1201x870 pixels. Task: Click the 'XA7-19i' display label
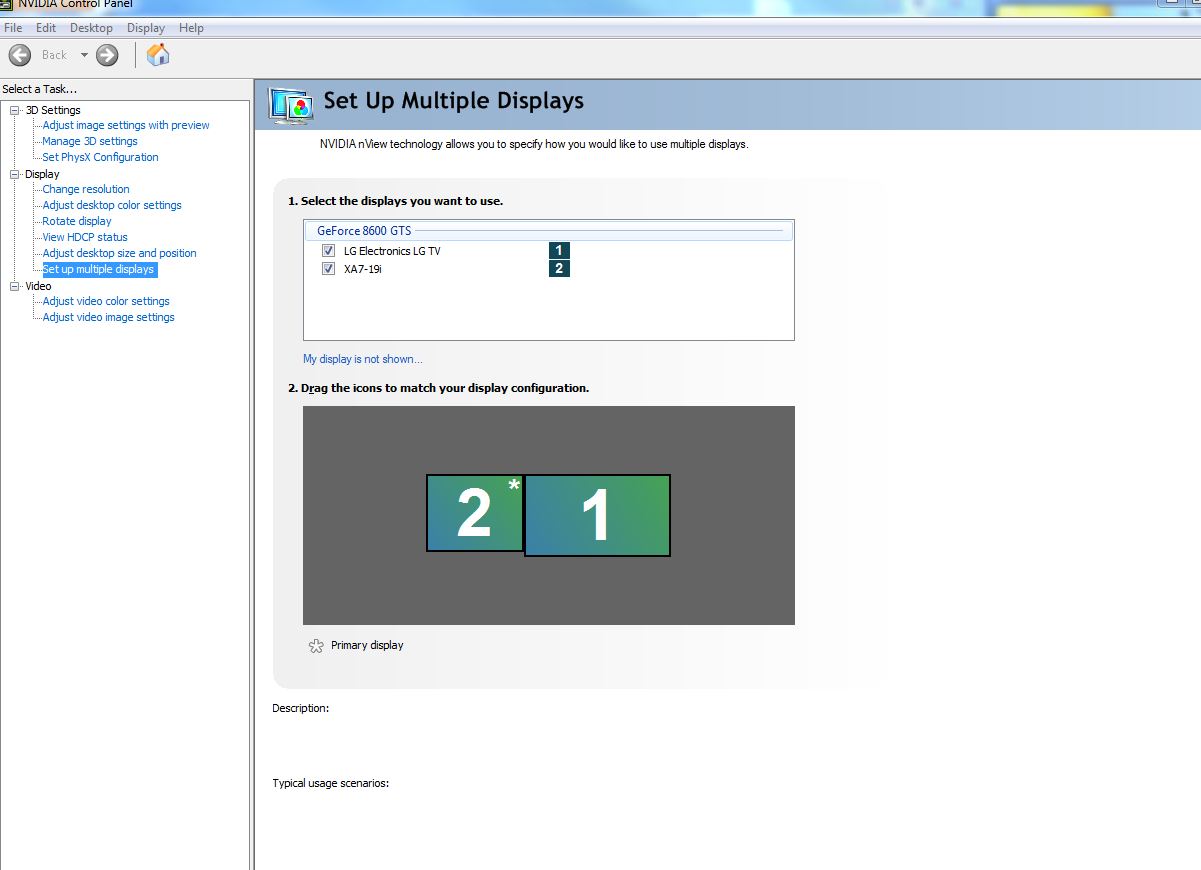click(363, 269)
